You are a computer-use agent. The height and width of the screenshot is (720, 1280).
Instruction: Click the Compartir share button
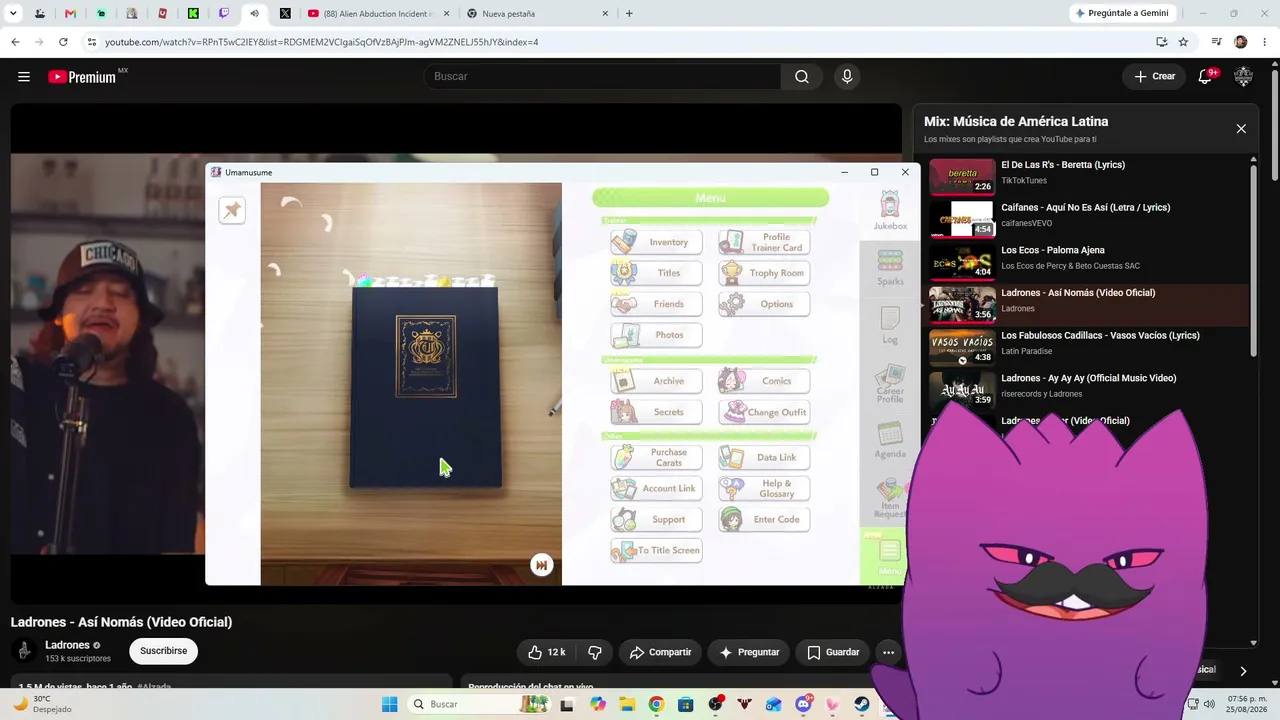click(660, 652)
